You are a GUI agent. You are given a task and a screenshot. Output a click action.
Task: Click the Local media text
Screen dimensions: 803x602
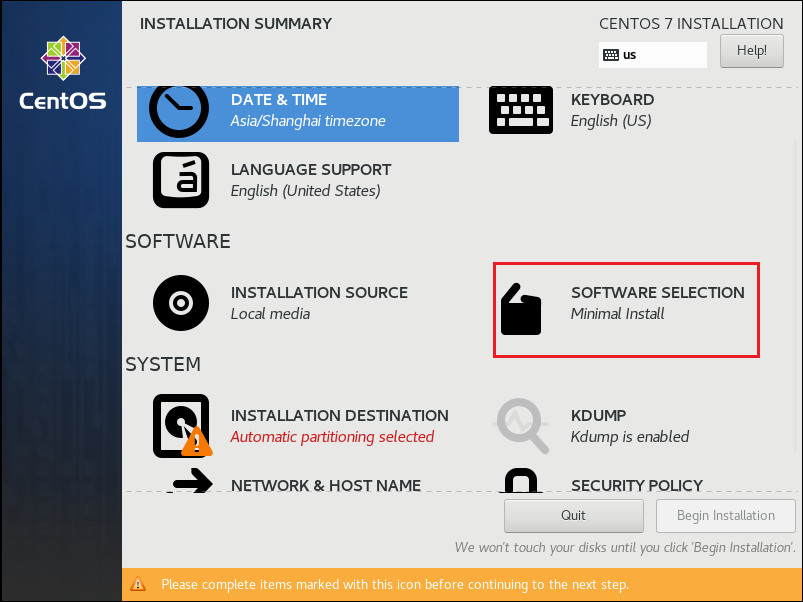pos(270,313)
